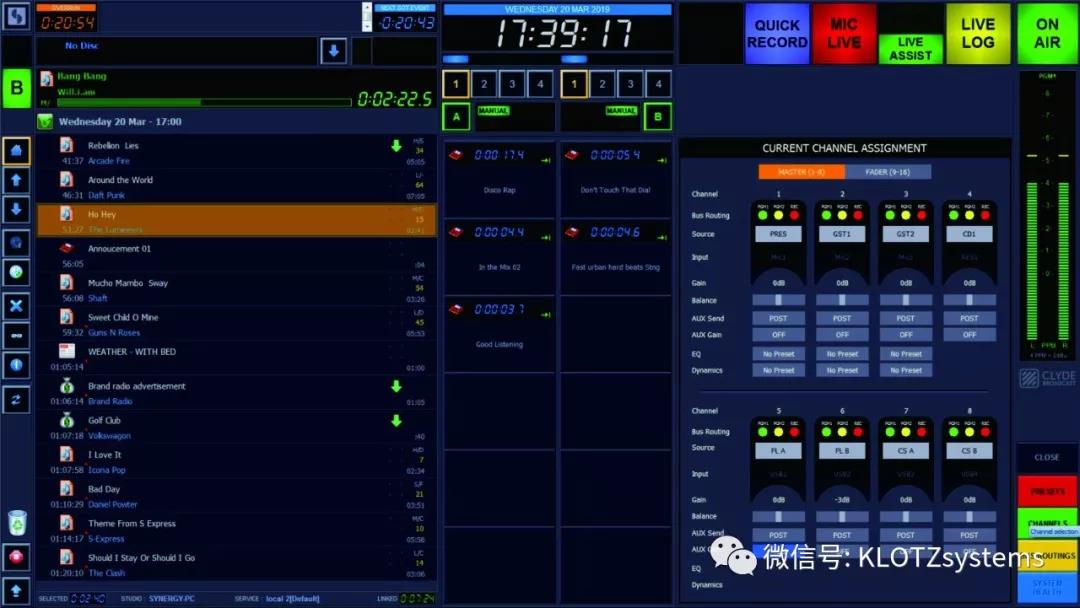Click the application logo icon in the top-left corner
The image size is (1080, 608).
point(16,16)
